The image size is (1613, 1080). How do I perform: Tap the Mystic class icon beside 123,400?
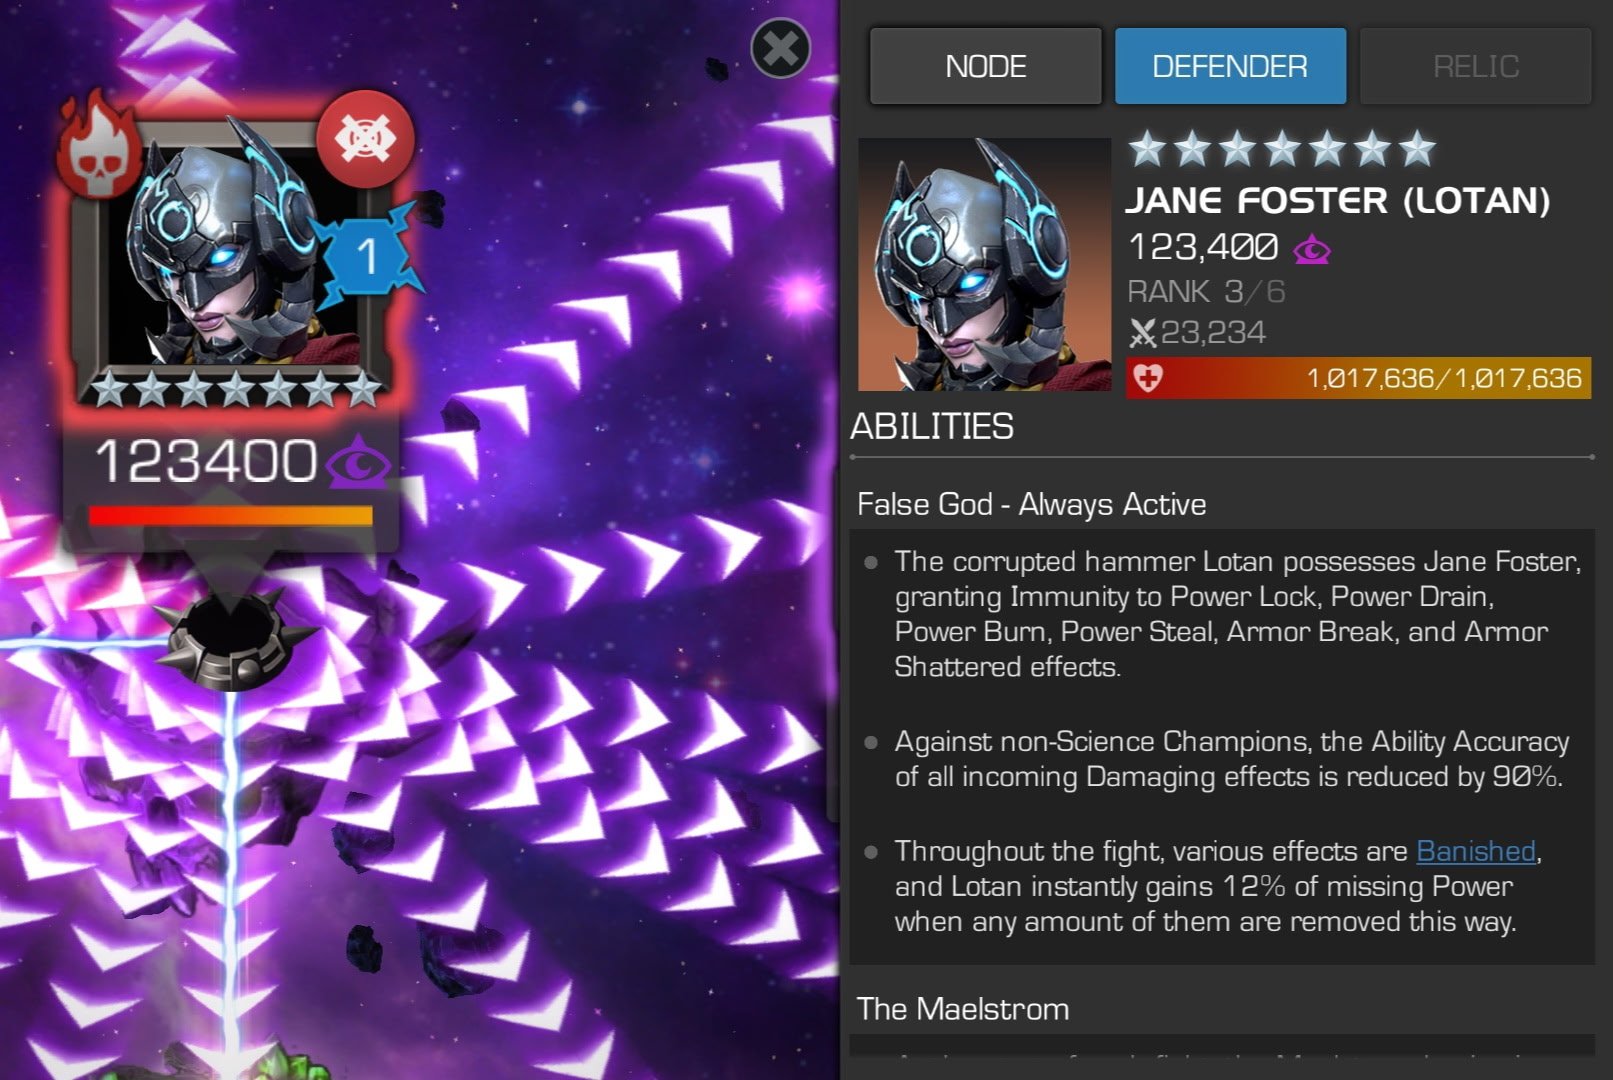pyautogui.click(x=1311, y=249)
